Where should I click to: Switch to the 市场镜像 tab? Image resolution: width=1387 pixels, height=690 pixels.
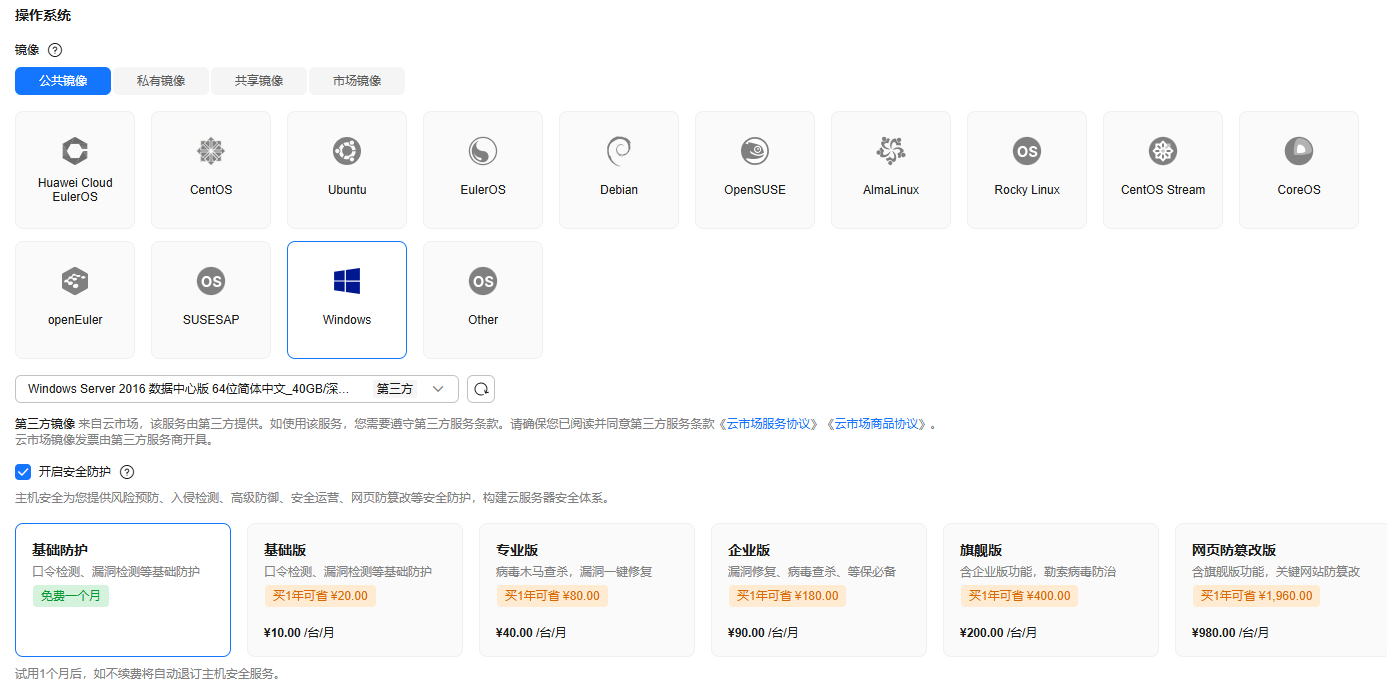357,81
